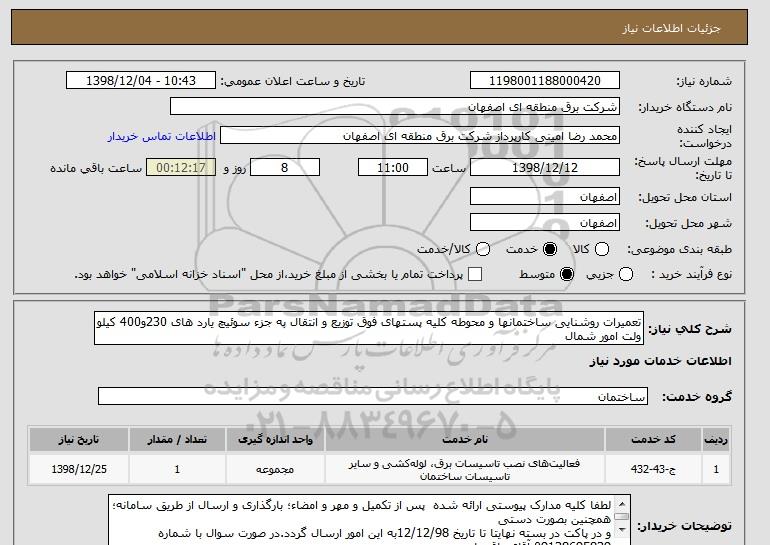Click the نوع فرآیند خرید label
This screenshot has width=770, height=545.
pos(691,275)
